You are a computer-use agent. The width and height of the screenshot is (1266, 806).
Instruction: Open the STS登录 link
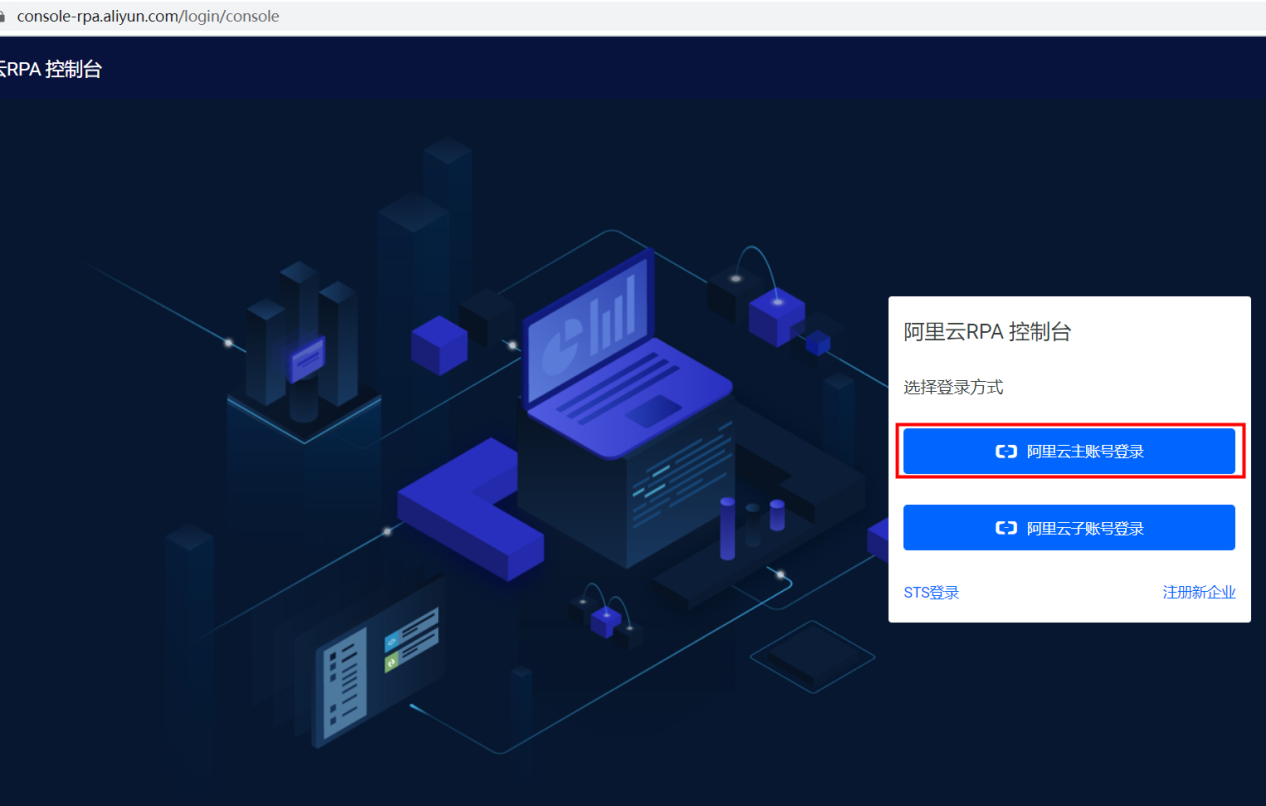(931, 593)
